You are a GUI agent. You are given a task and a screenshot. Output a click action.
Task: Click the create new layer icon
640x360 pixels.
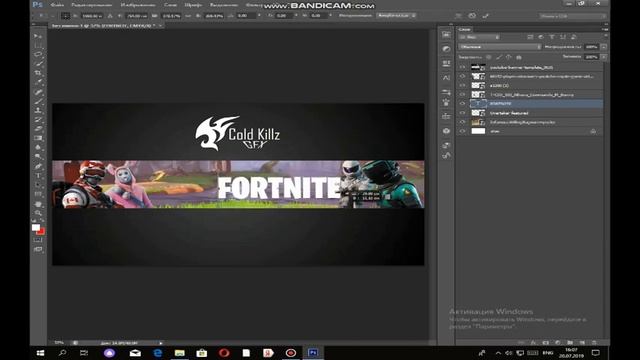tap(582, 342)
